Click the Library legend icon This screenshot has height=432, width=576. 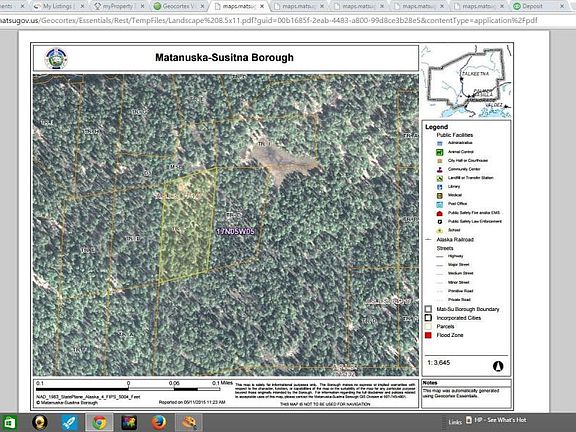click(439, 187)
